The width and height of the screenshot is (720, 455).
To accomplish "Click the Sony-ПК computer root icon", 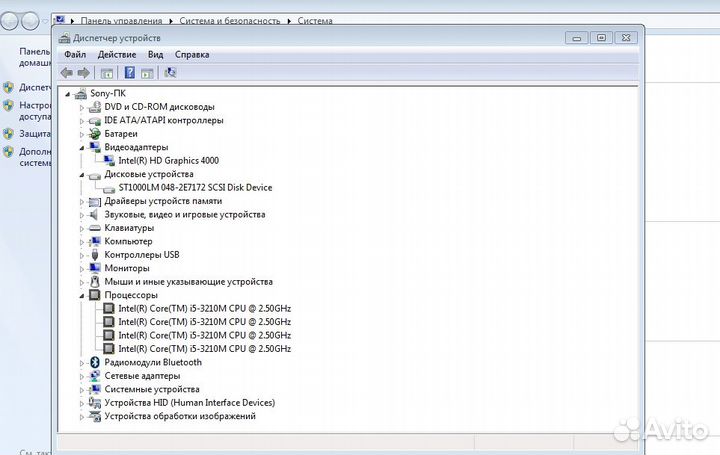I will point(81,93).
